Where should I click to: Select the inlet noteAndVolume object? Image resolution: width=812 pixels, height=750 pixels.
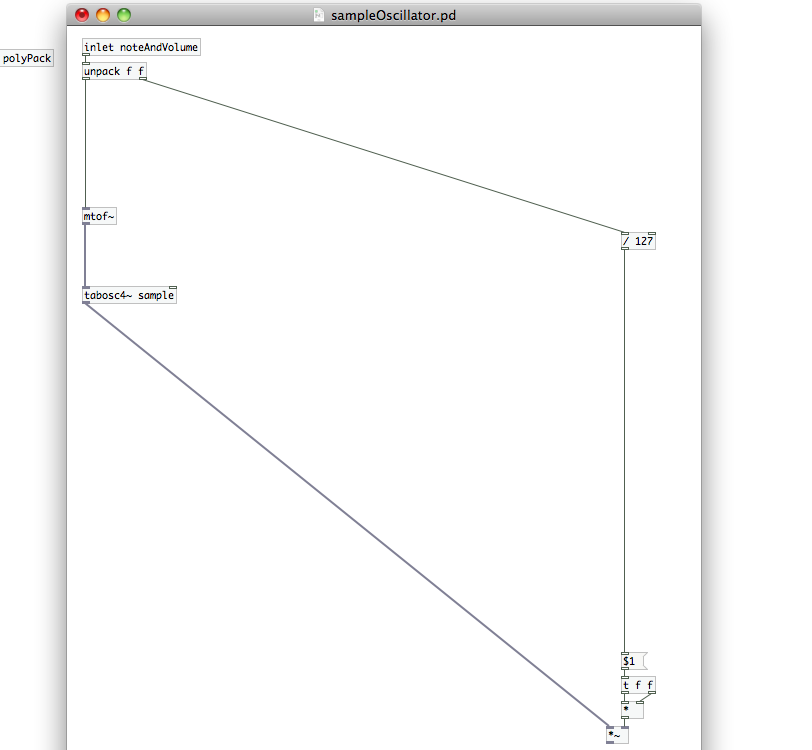pos(141,48)
